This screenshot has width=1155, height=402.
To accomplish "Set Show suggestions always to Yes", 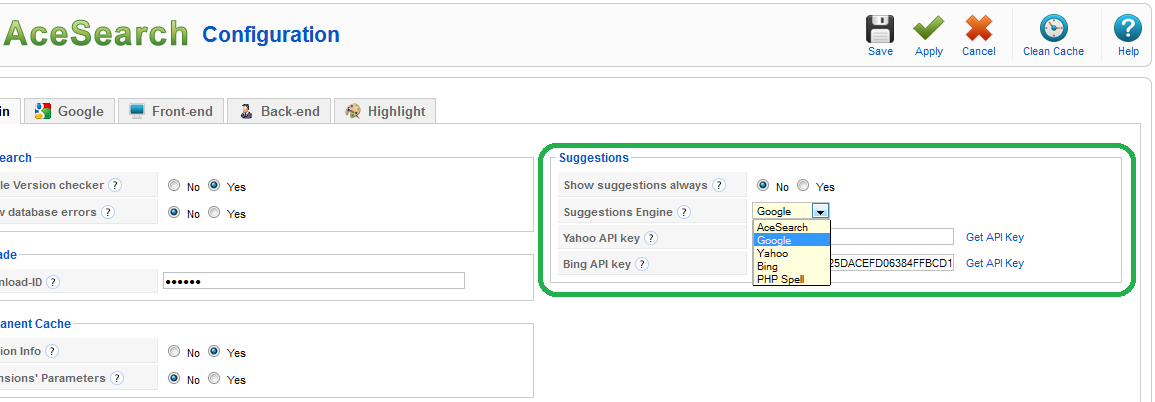I will click(803, 186).
